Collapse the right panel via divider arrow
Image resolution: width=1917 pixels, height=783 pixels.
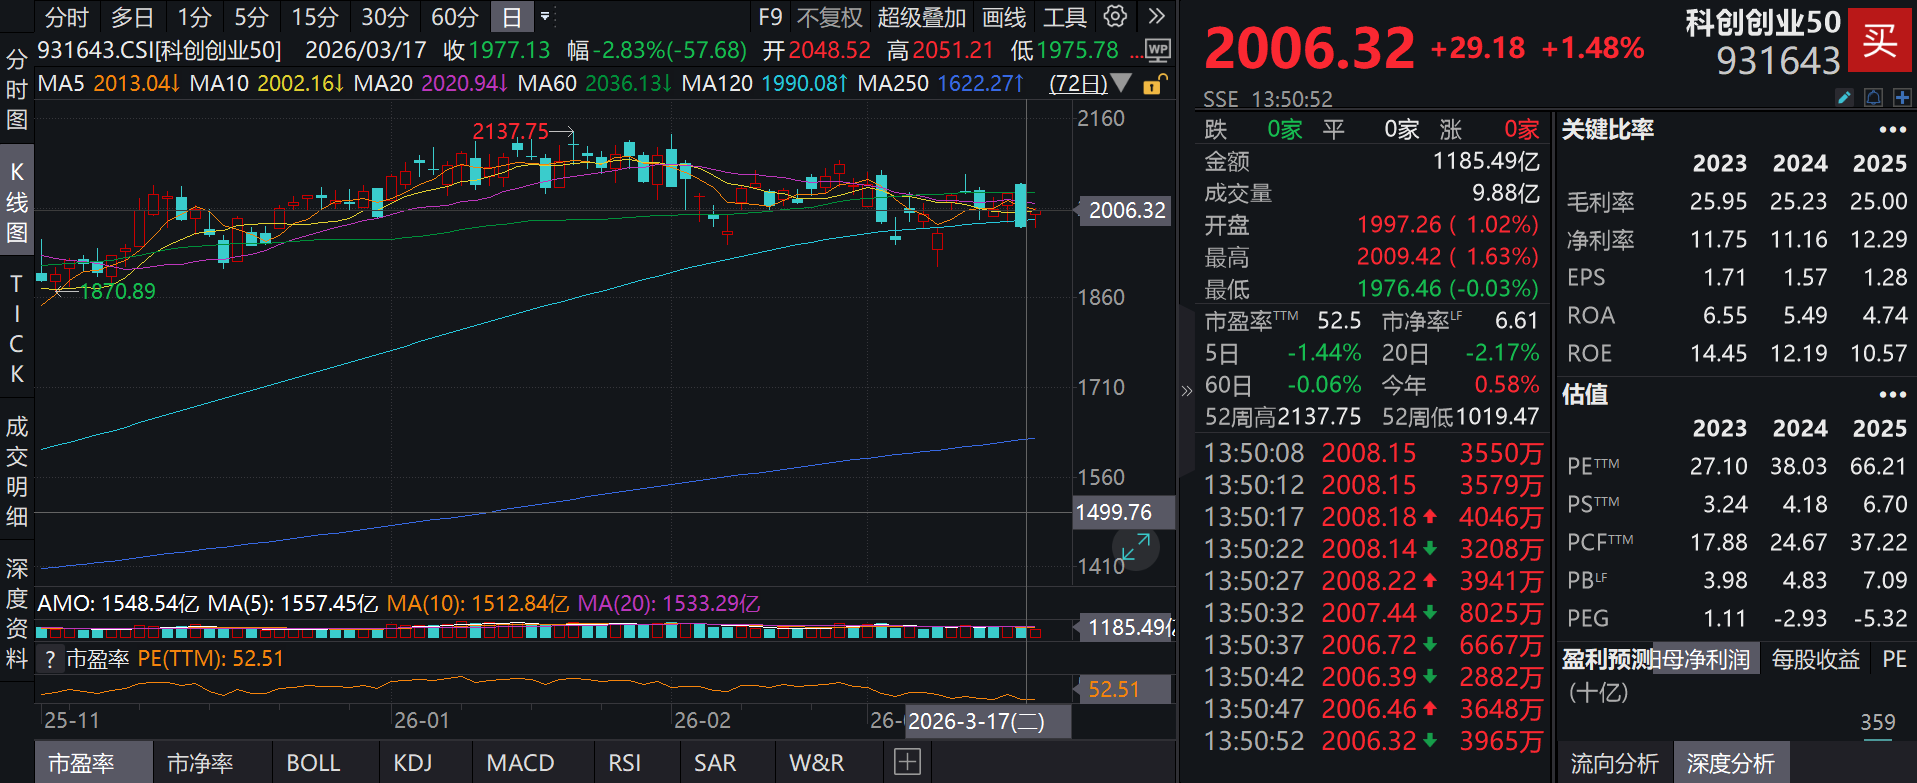[x=1187, y=390]
